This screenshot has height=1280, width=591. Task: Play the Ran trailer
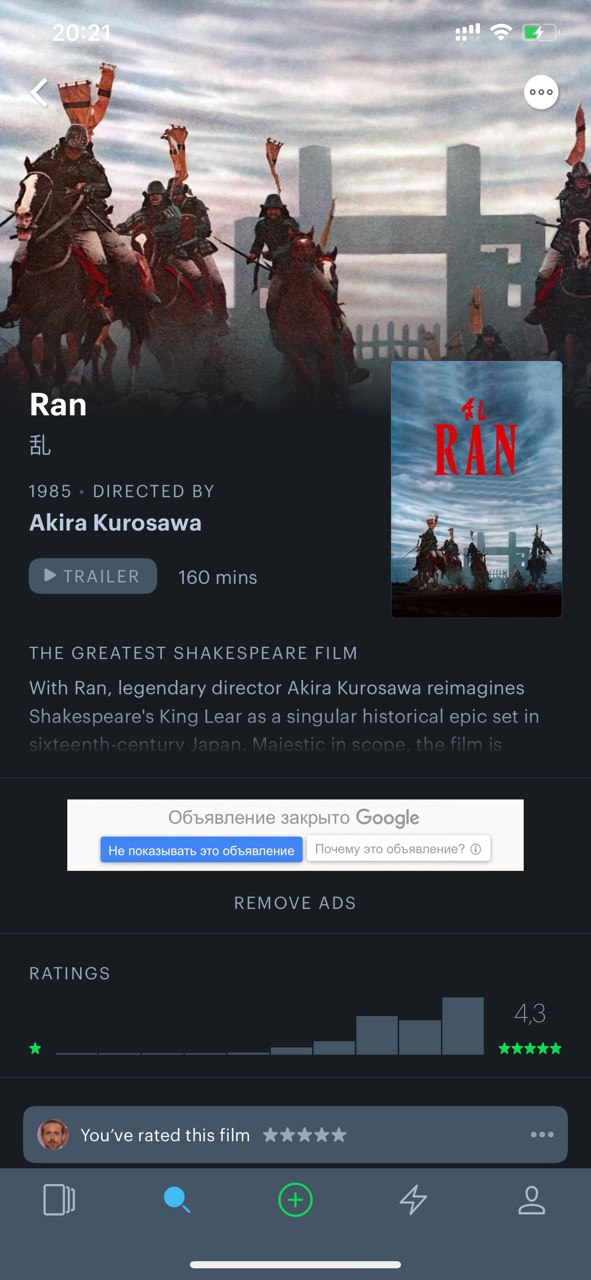[x=93, y=576]
